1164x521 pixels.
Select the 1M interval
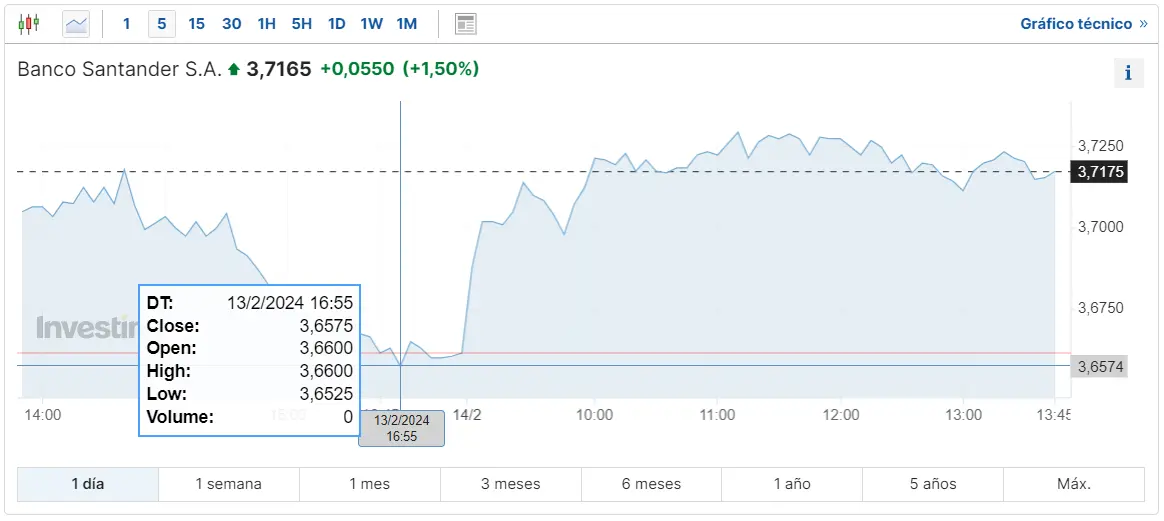tap(407, 24)
